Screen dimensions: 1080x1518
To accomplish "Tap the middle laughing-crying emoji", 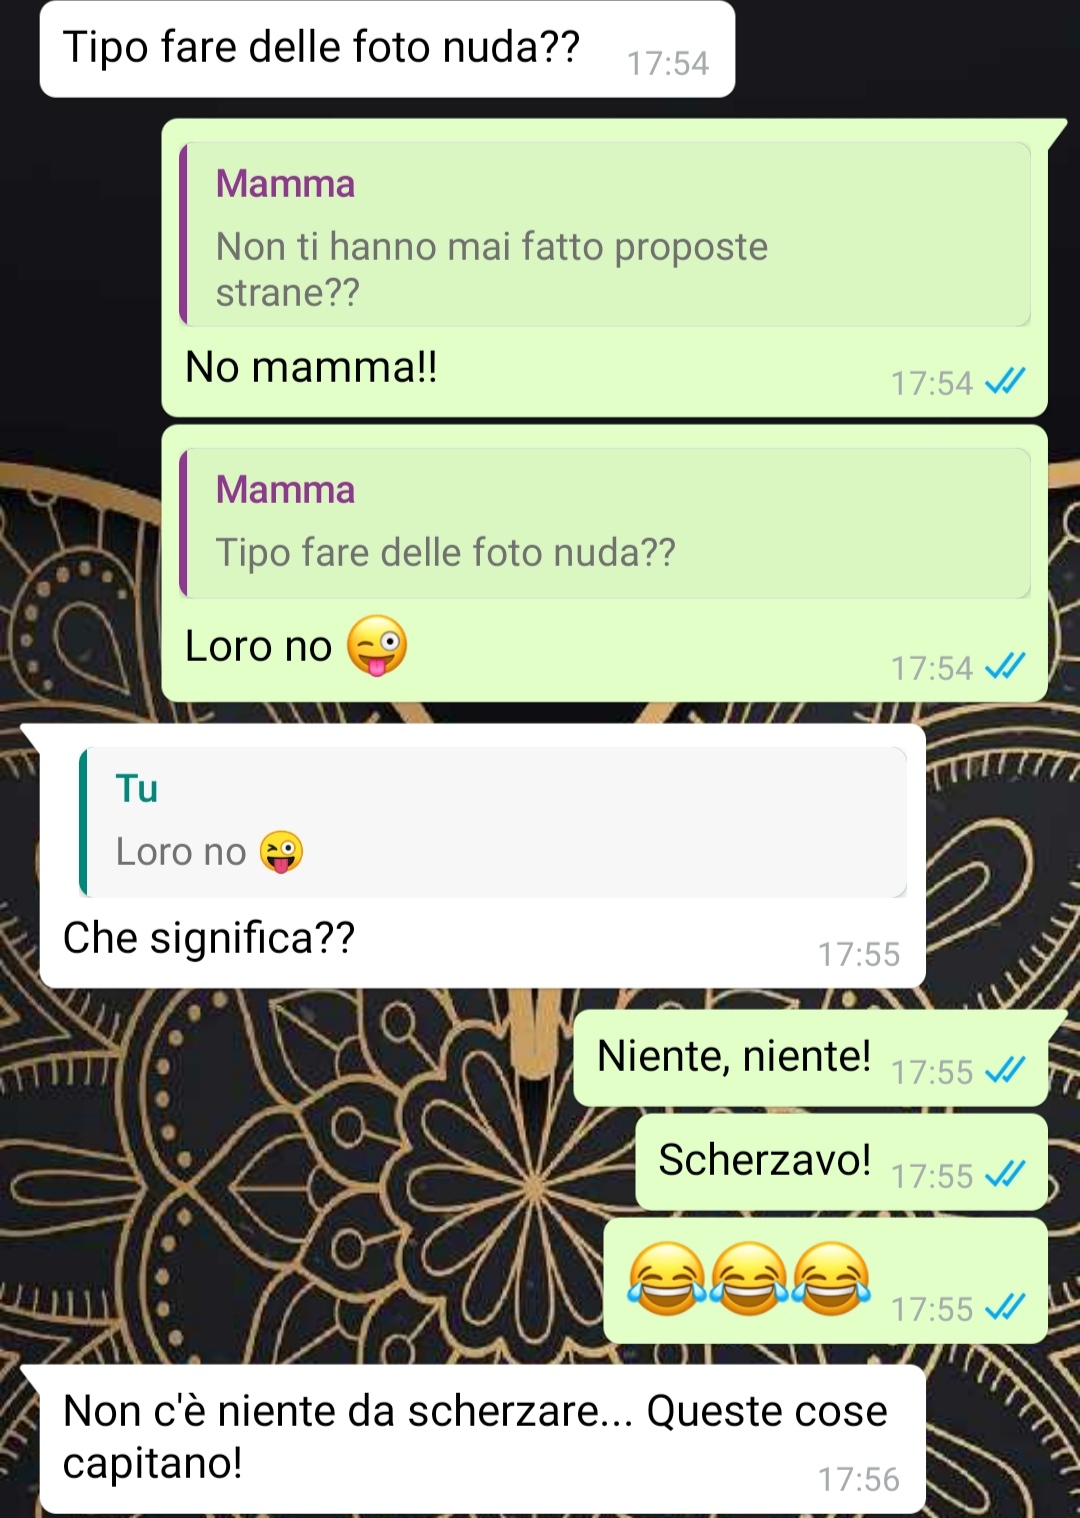I will click(748, 1279).
